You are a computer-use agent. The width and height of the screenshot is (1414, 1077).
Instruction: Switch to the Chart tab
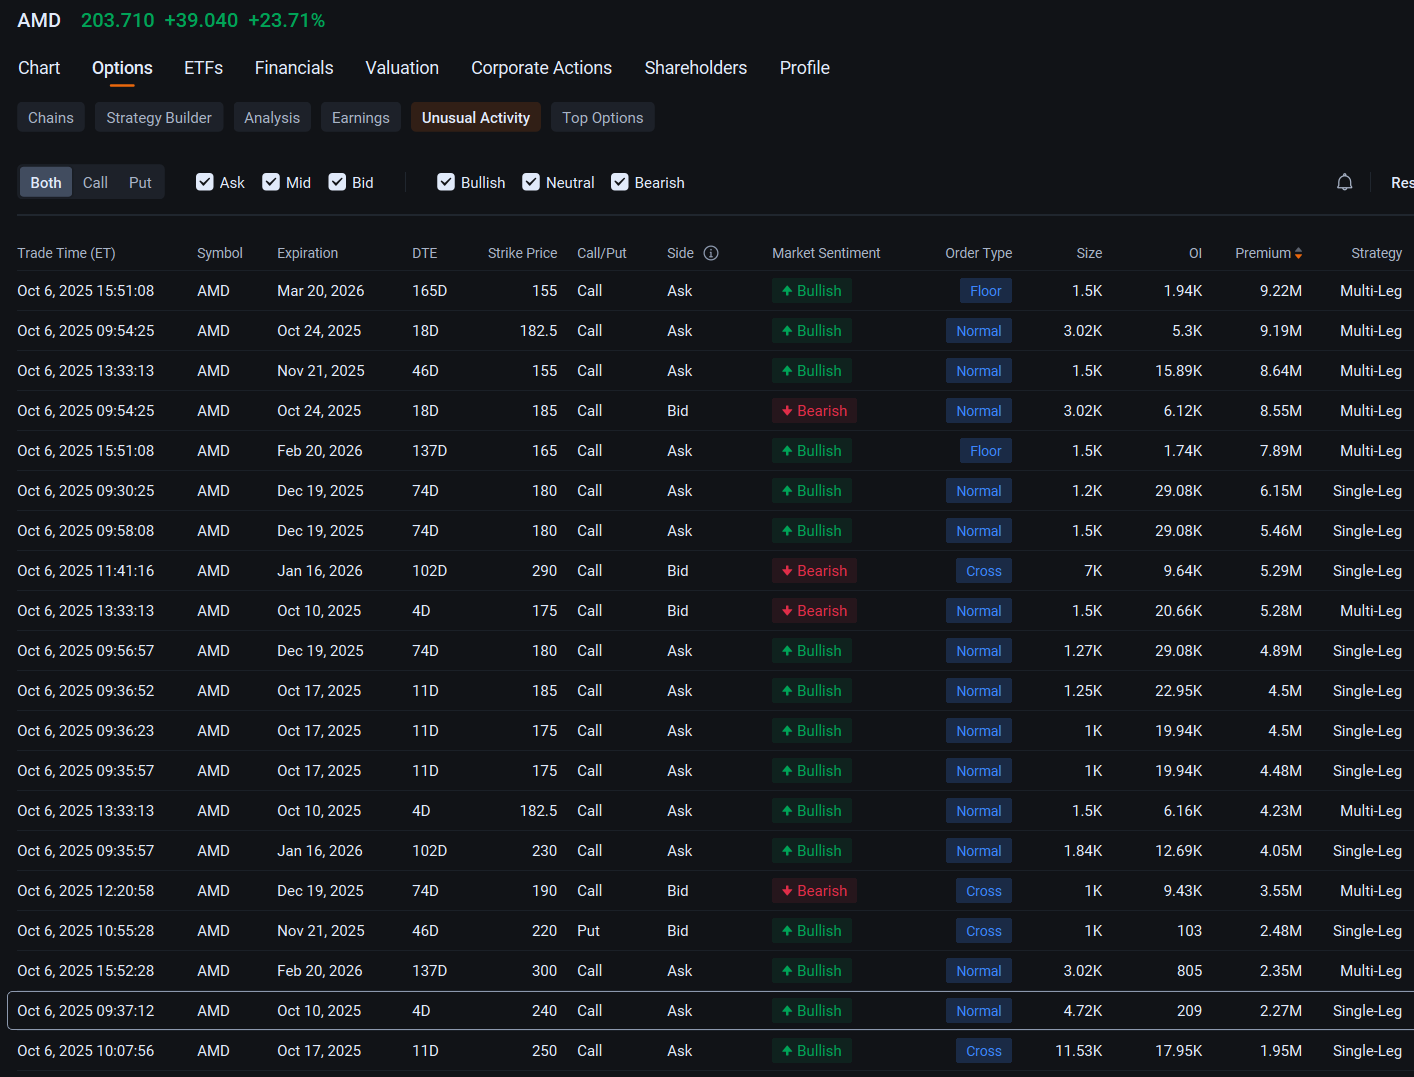click(x=39, y=68)
